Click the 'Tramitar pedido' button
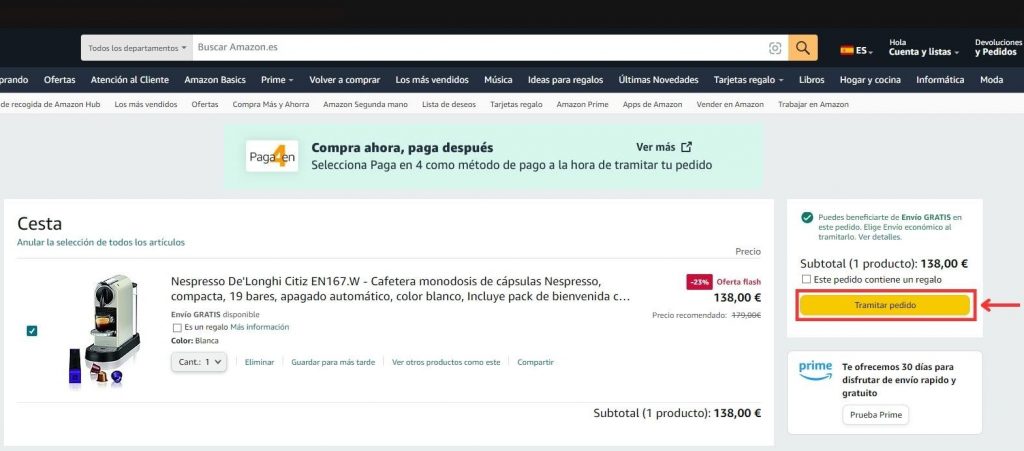The image size is (1024, 451). (x=885, y=305)
